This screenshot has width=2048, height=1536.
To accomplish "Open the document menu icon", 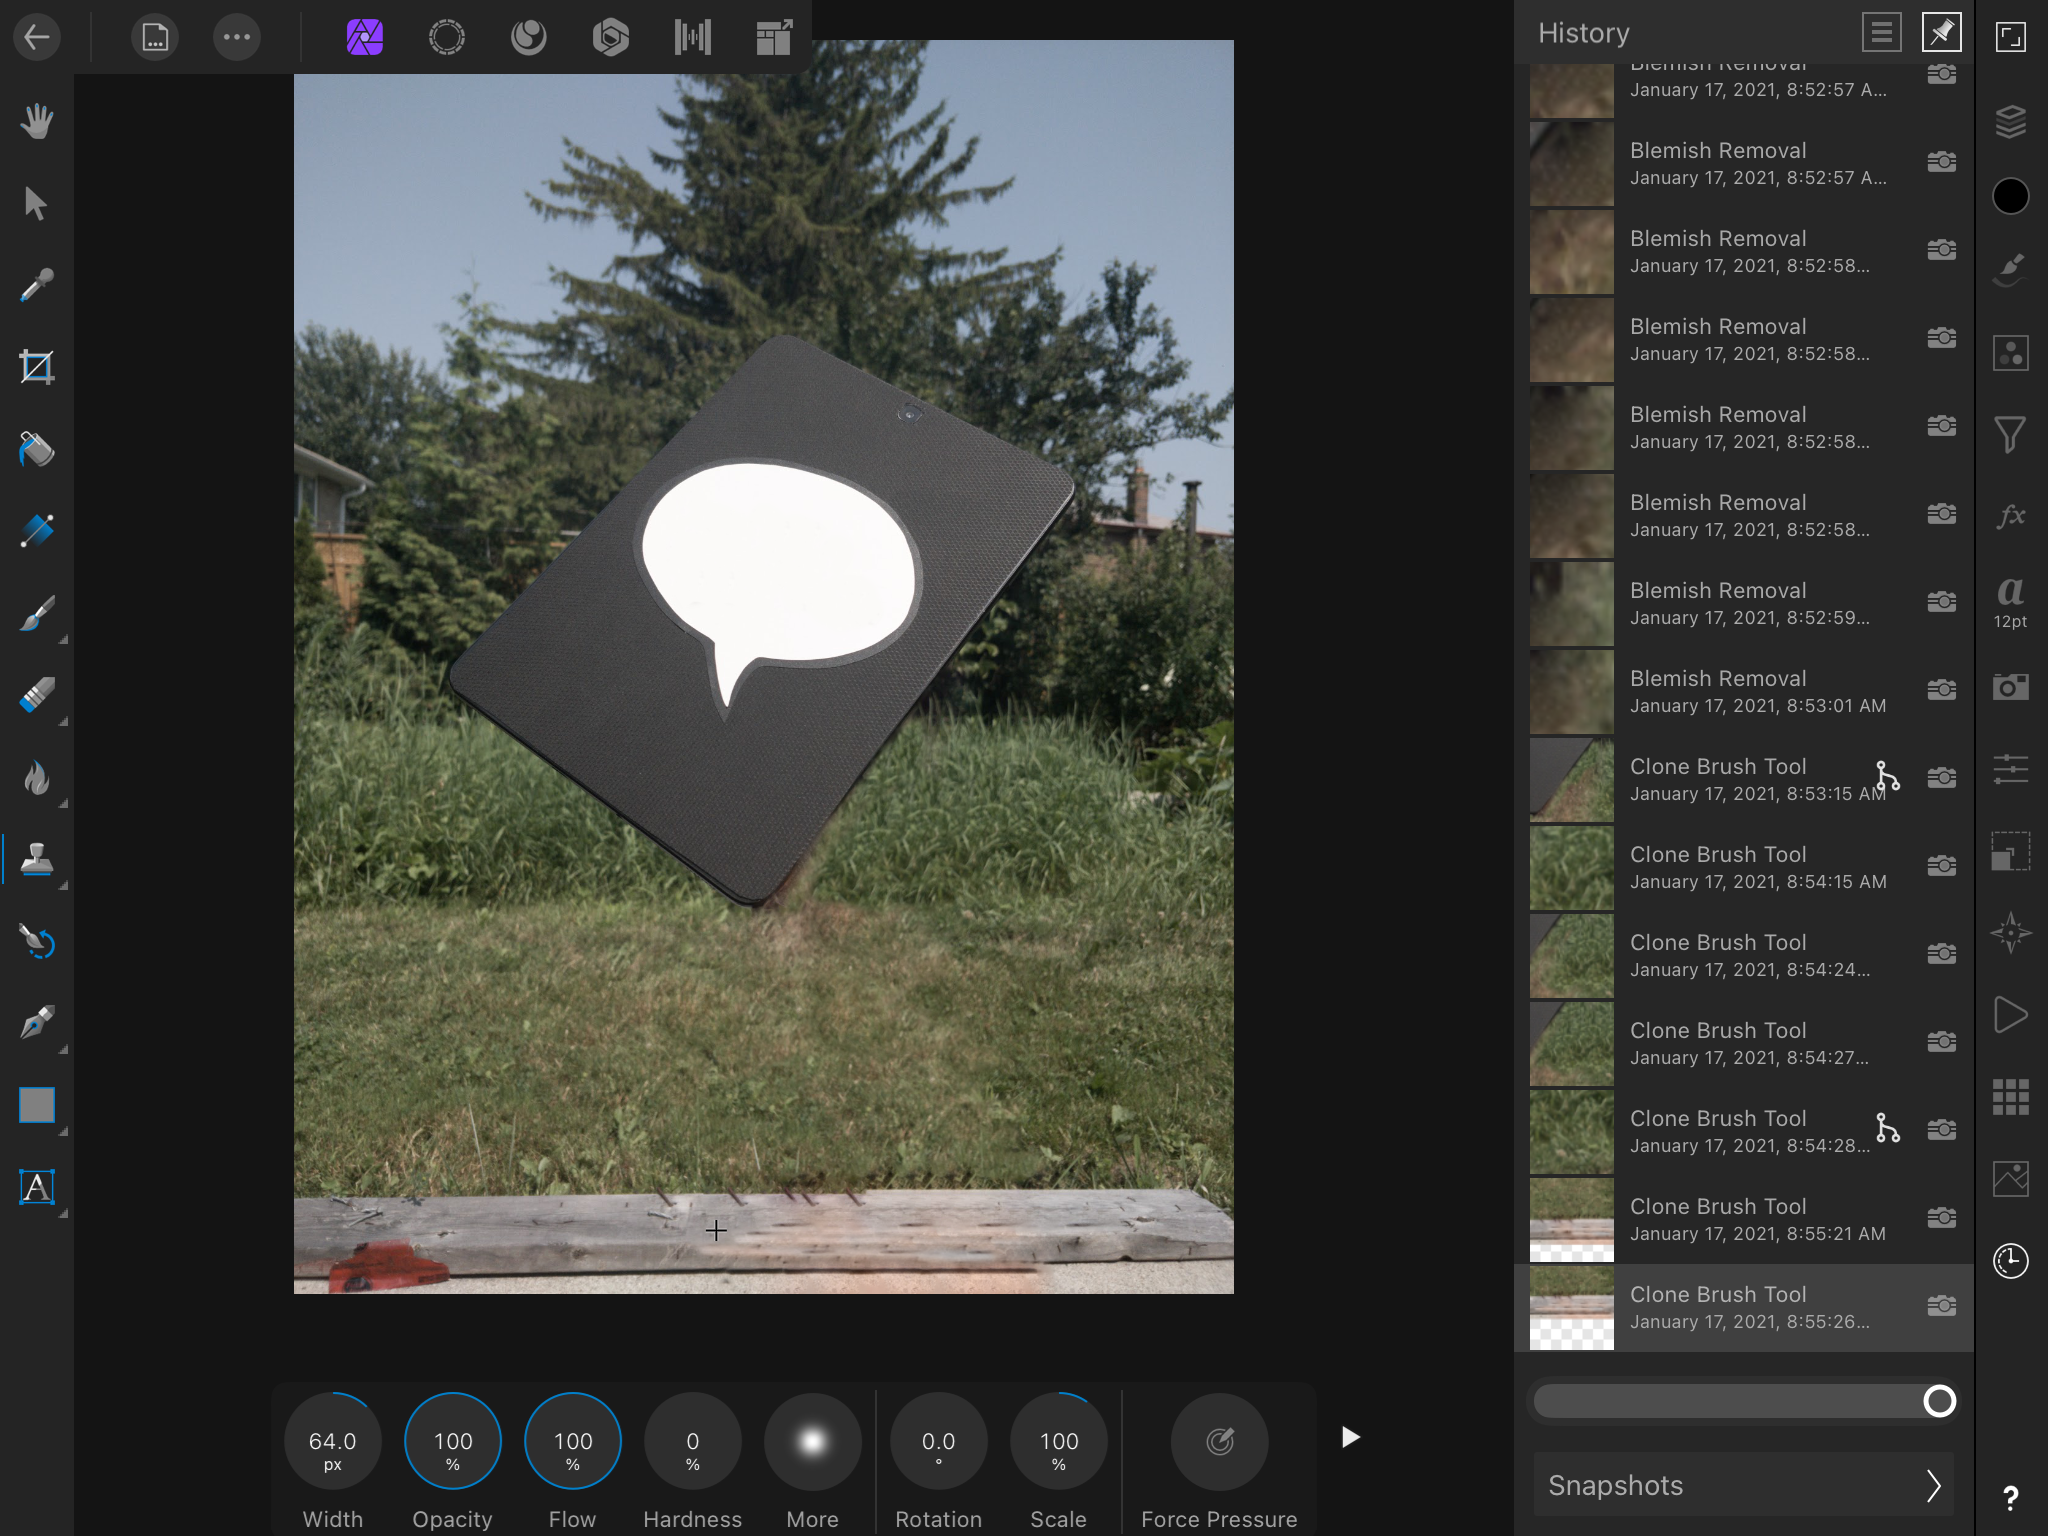I will (155, 38).
